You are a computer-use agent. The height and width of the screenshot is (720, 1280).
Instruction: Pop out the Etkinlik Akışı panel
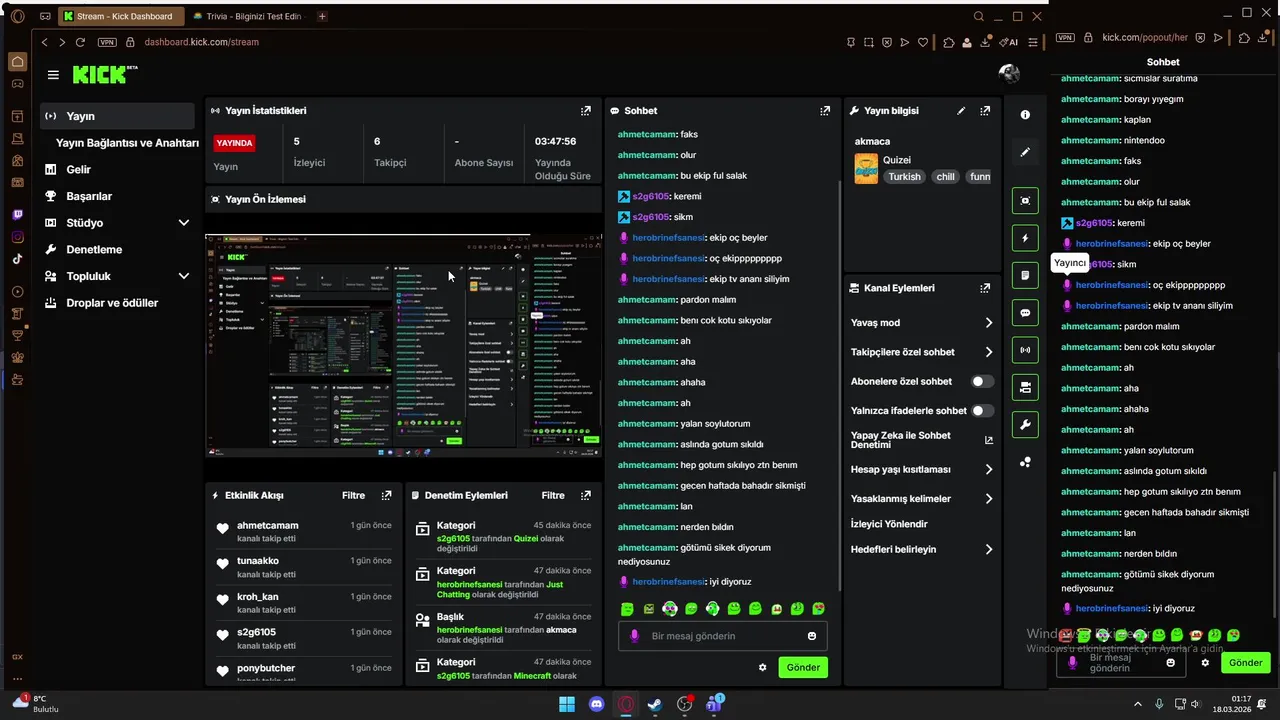(x=387, y=495)
